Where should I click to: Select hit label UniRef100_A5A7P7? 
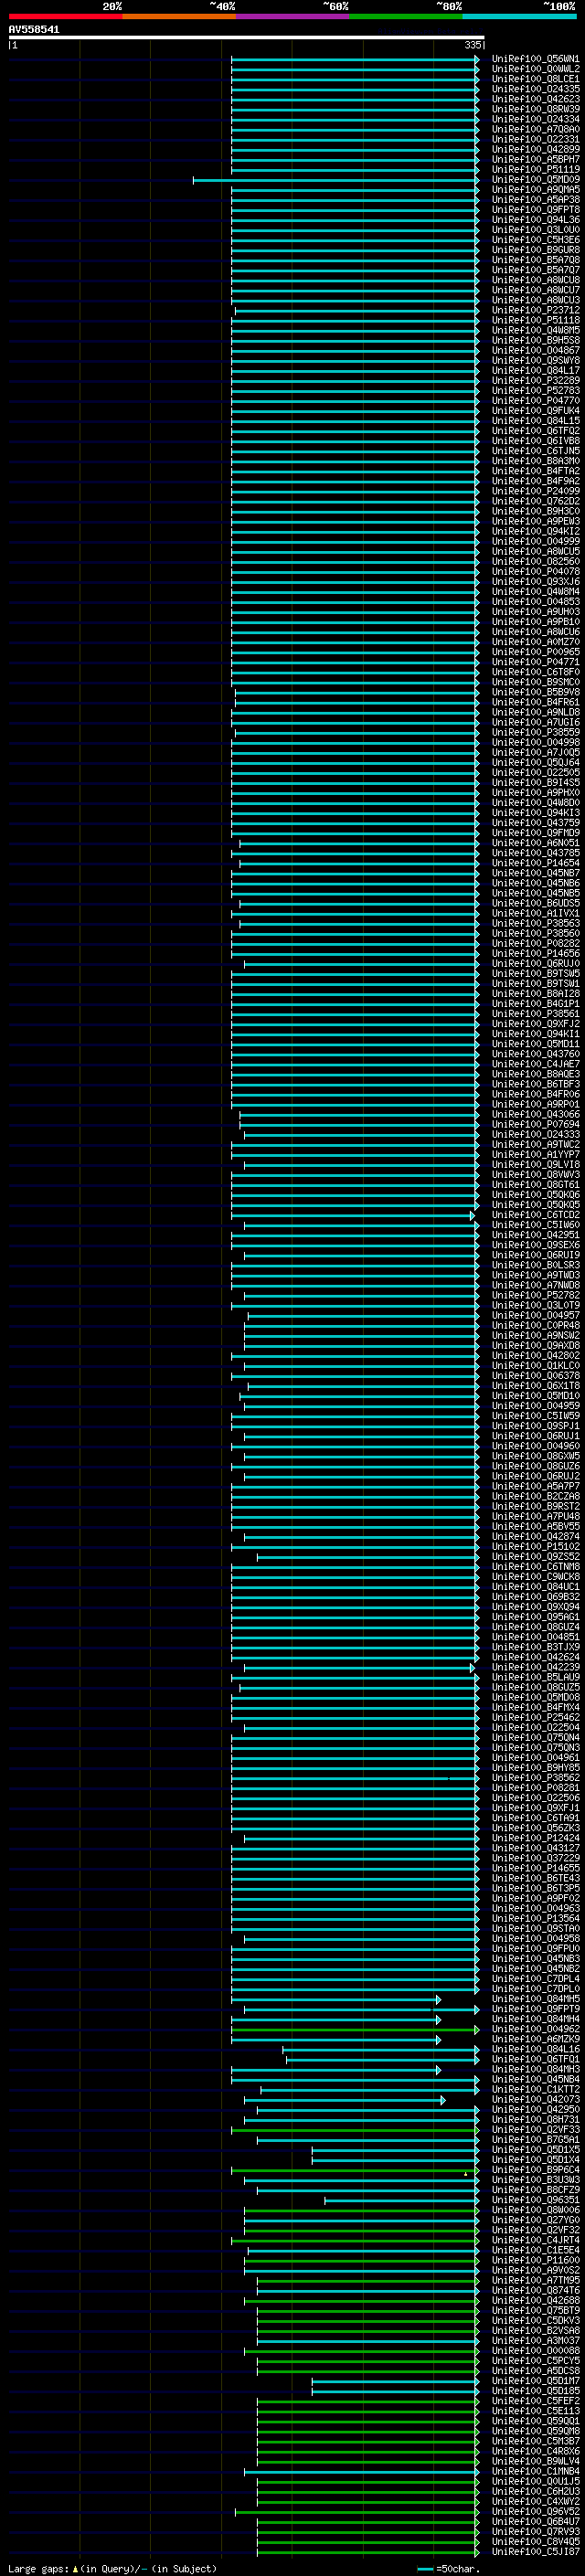click(536, 1486)
